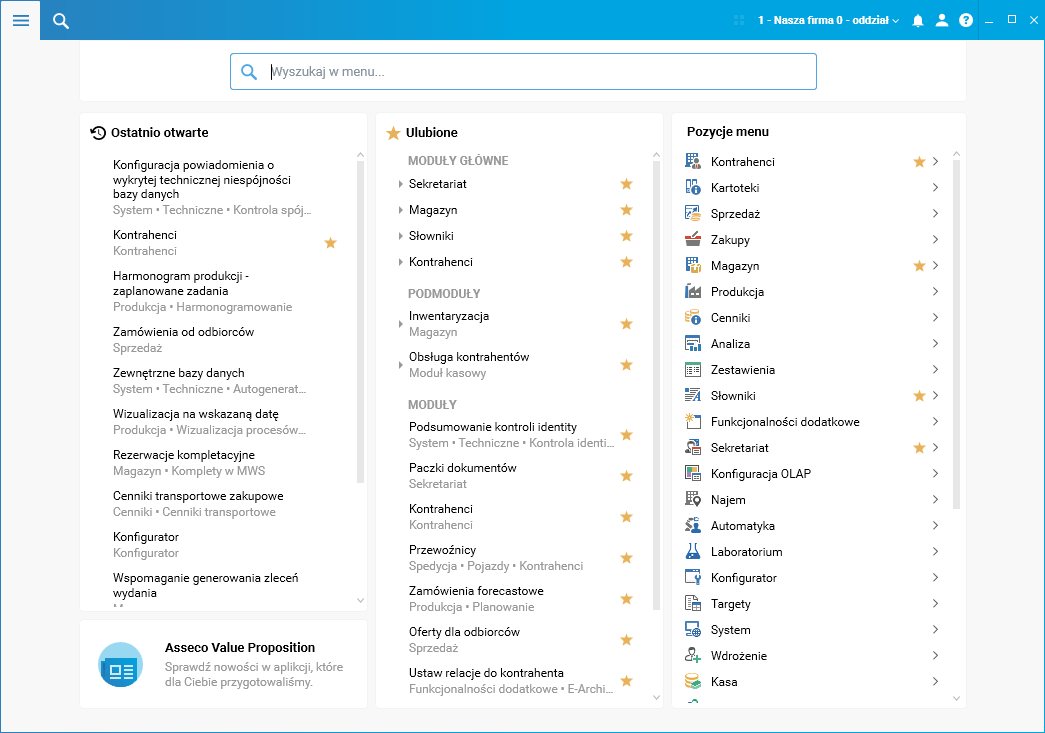Click the grid apps icon near company name
This screenshot has height=733, width=1045.
(x=738, y=21)
